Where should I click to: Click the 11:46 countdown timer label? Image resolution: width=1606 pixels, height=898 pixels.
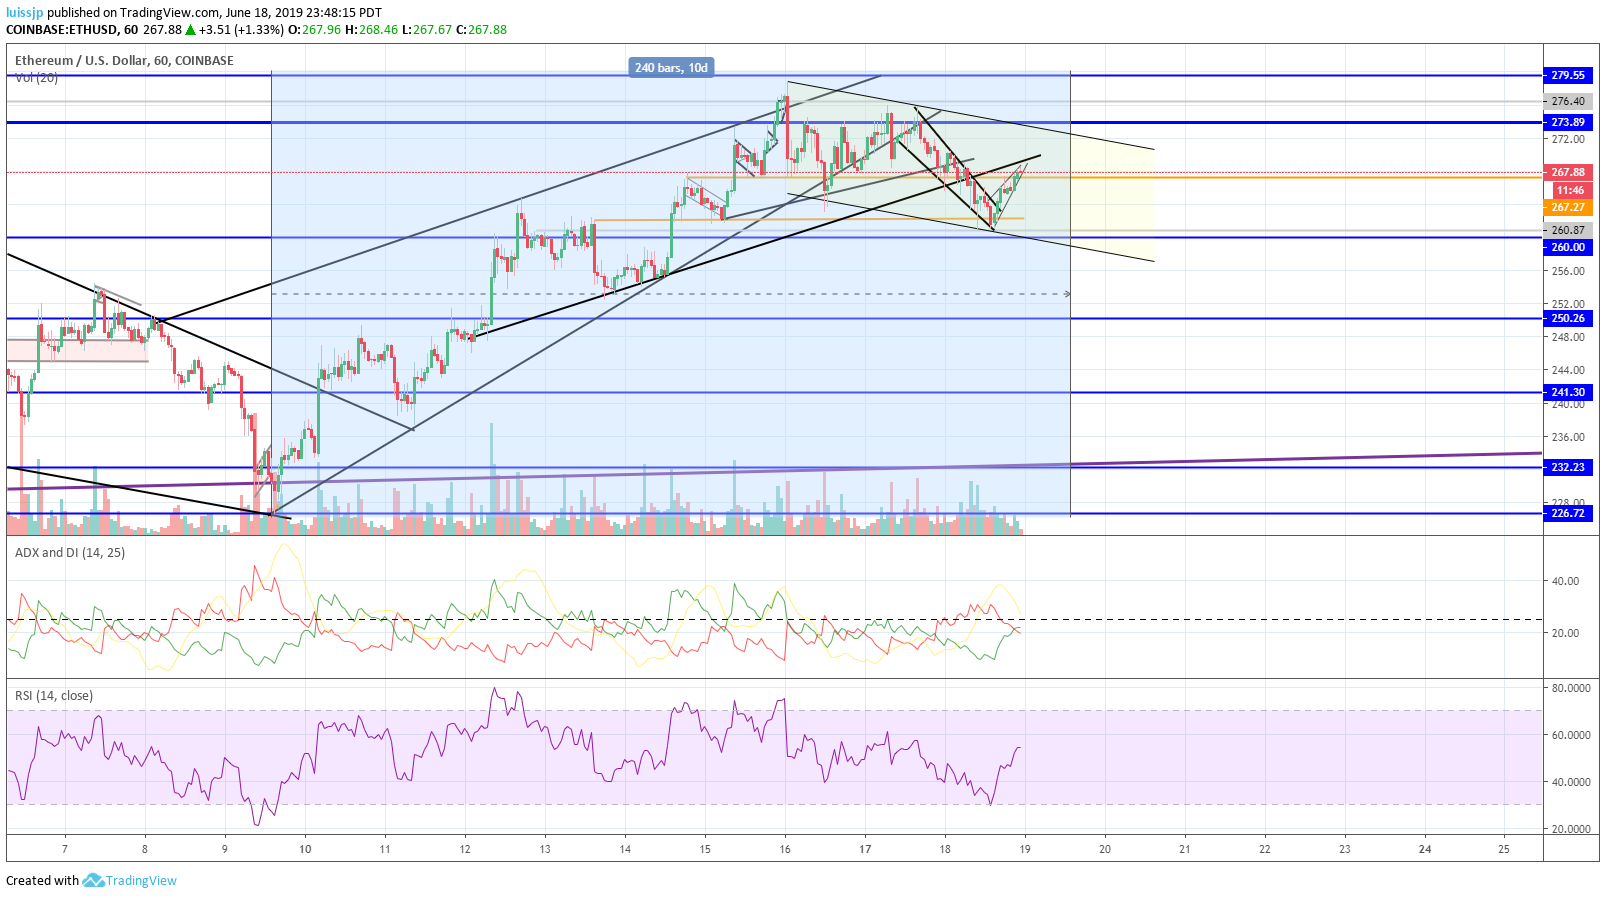click(1570, 190)
